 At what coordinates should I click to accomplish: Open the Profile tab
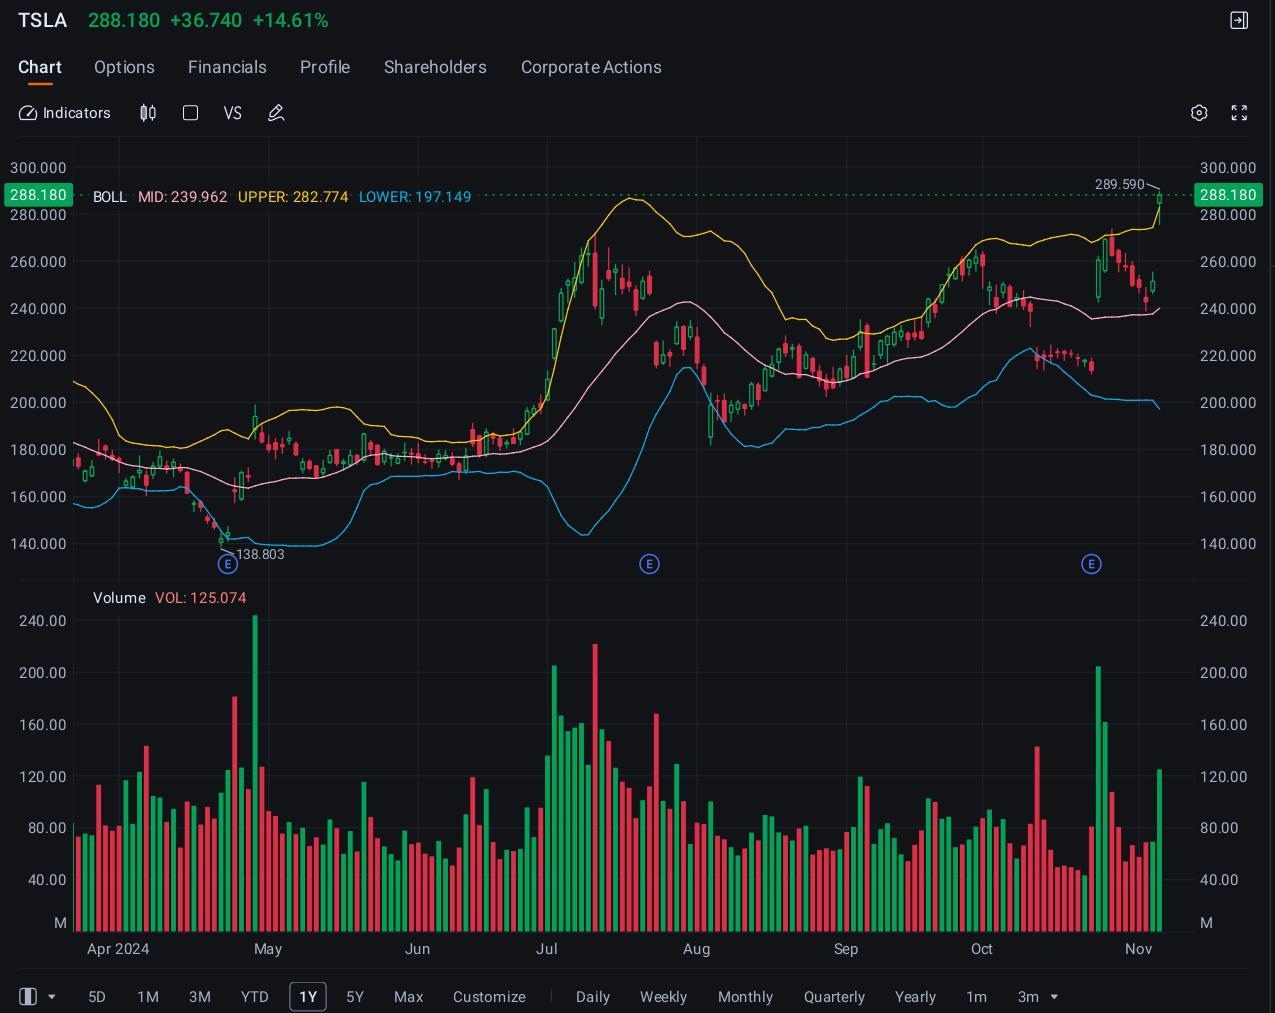point(325,67)
